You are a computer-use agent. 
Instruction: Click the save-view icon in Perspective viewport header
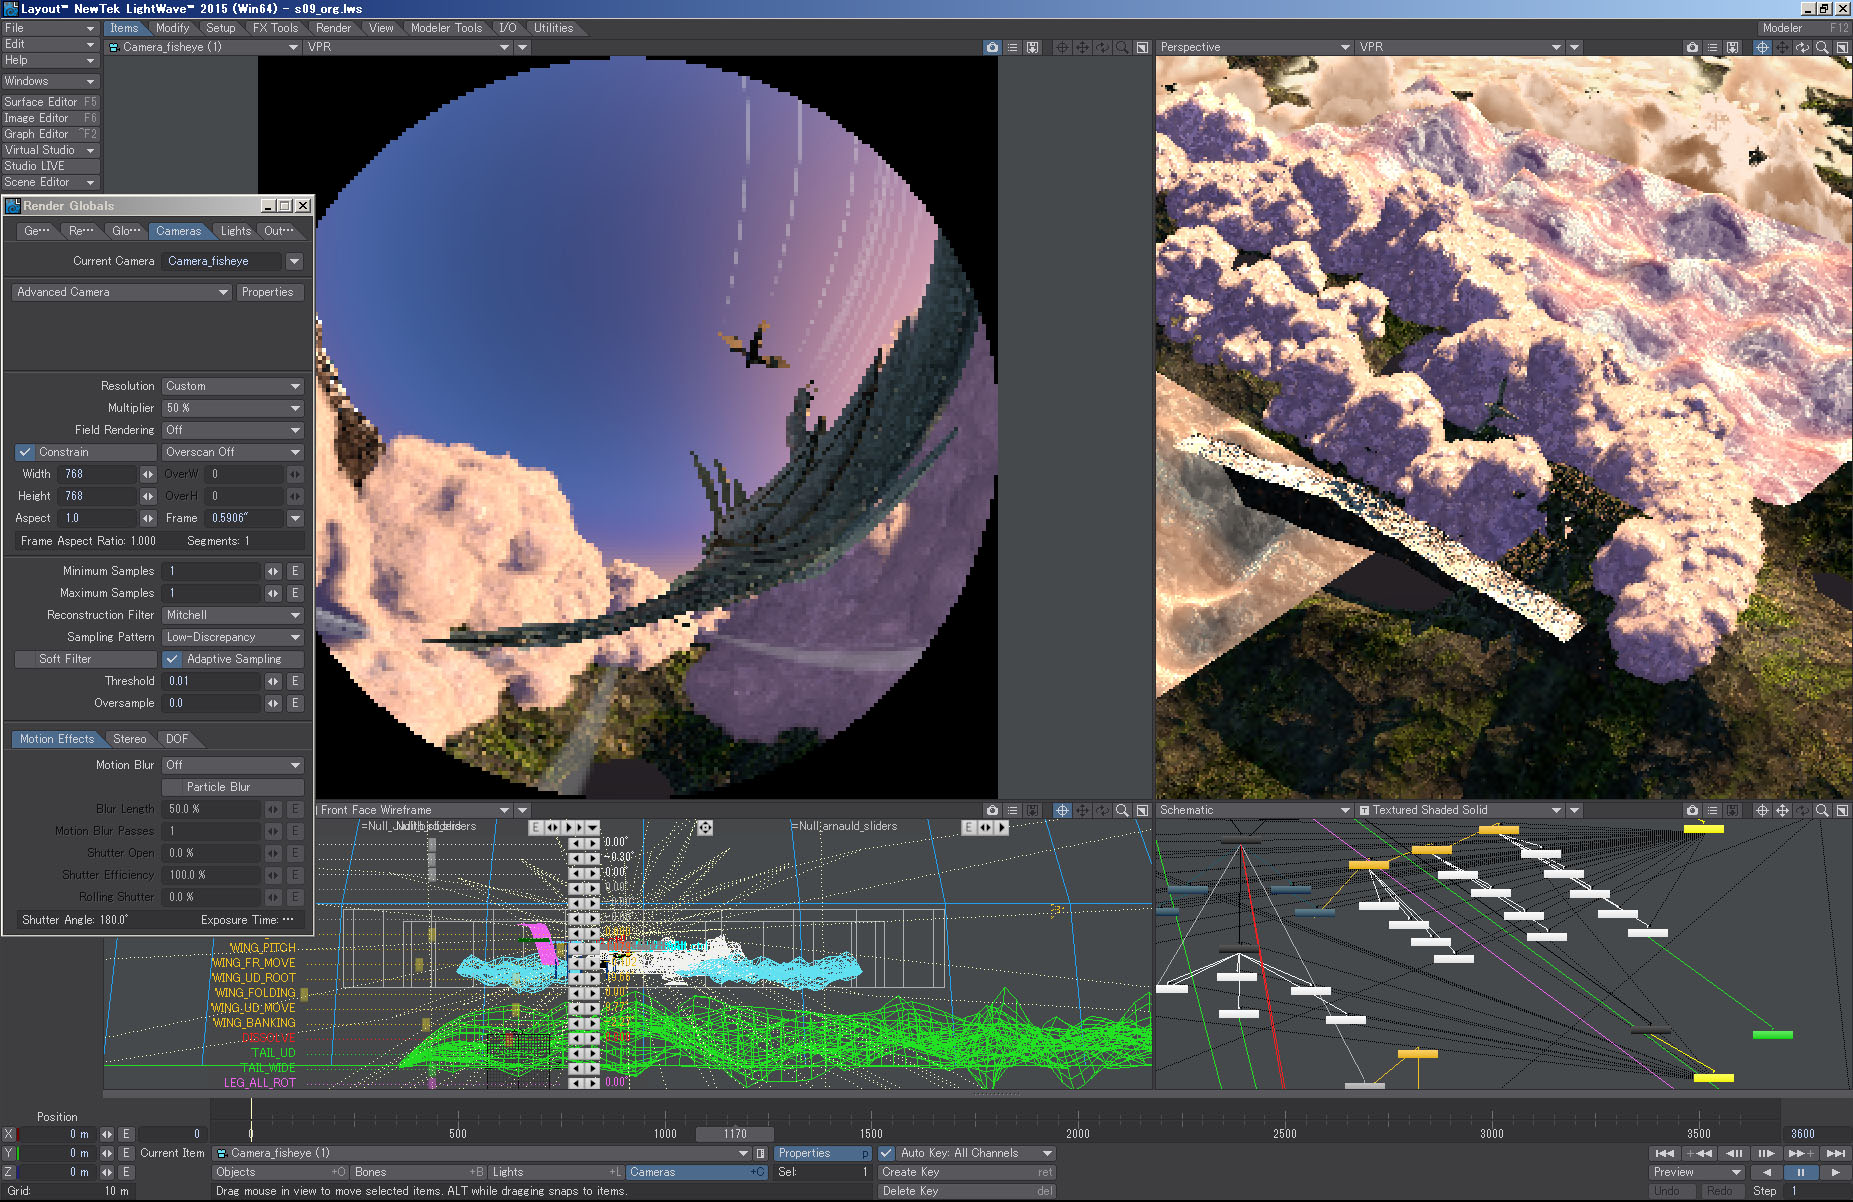[x=1733, y=47]
